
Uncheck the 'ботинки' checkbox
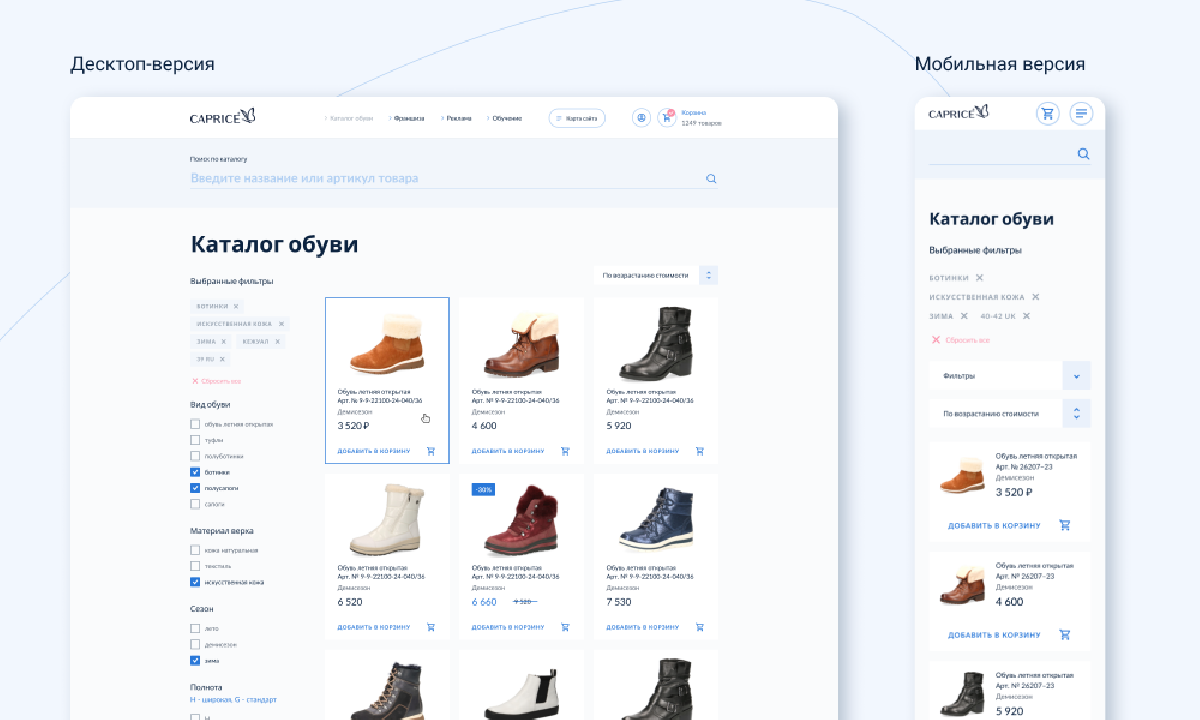coord(195,472)
